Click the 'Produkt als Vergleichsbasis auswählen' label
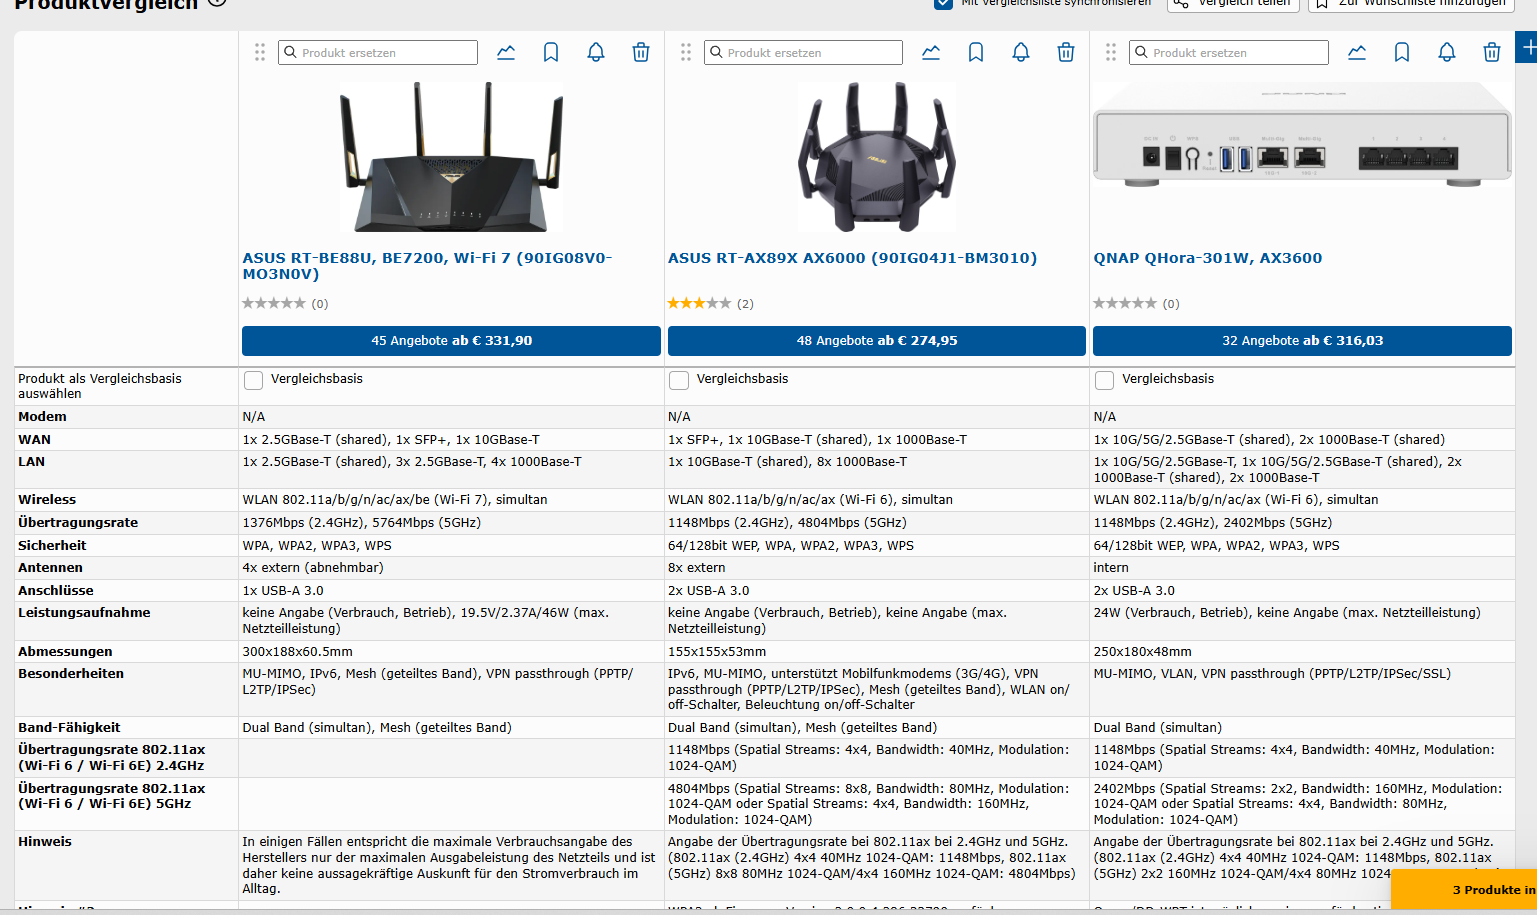 click(100, 386)
